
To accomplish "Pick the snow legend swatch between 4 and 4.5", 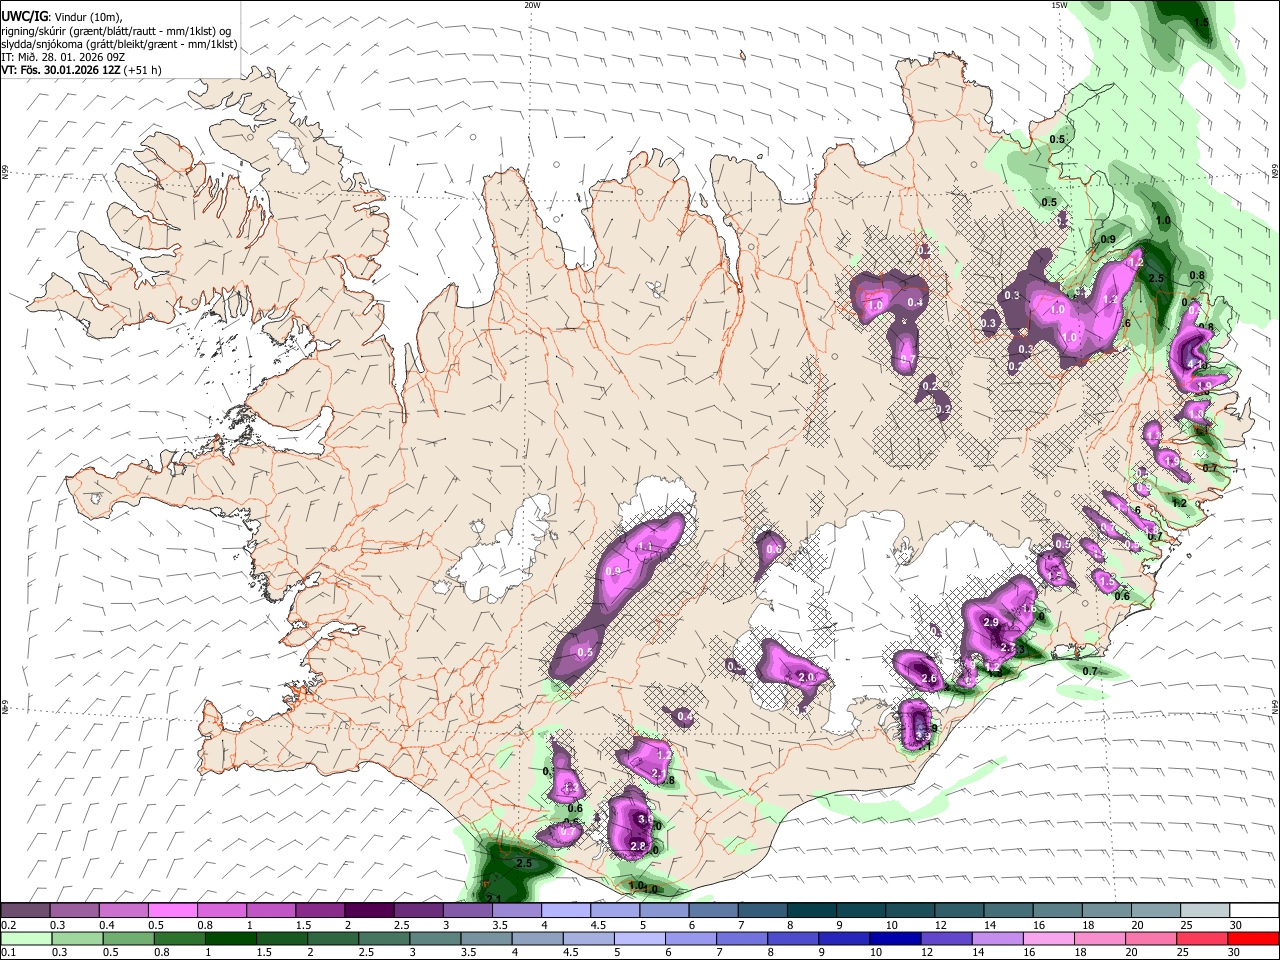I will pos(565,911).
